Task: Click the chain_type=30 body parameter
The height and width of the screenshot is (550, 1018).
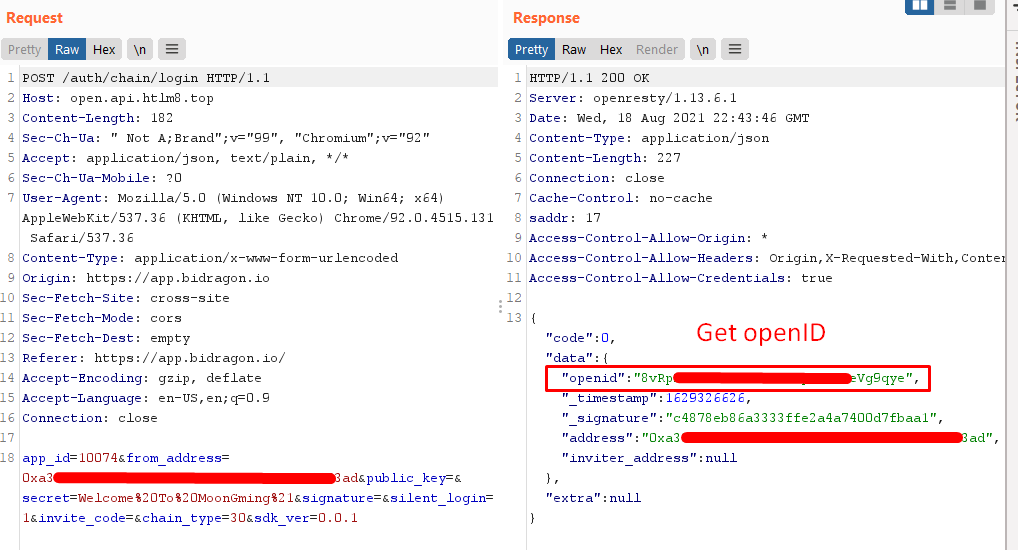Action: pyautogui.click(x=194, y=518)
